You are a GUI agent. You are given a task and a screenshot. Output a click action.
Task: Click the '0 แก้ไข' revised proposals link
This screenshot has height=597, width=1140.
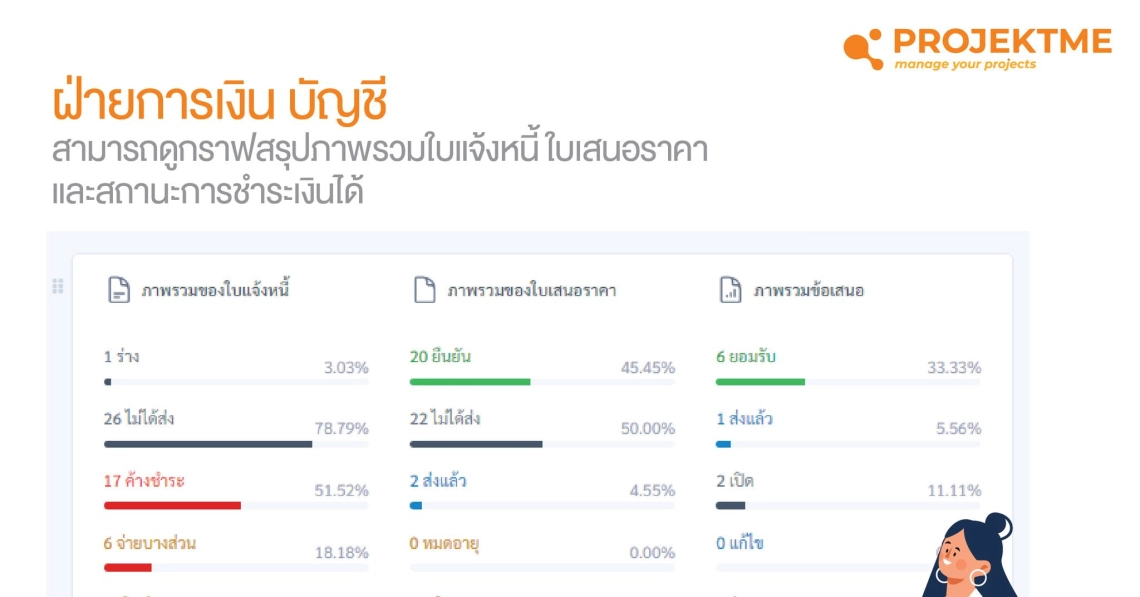click(740, 543)
